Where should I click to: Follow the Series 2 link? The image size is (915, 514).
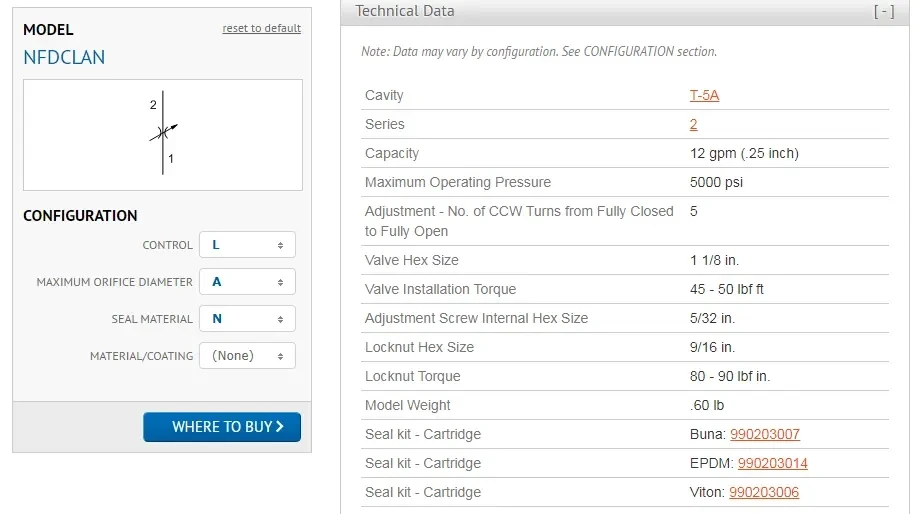tap(693, 125)
